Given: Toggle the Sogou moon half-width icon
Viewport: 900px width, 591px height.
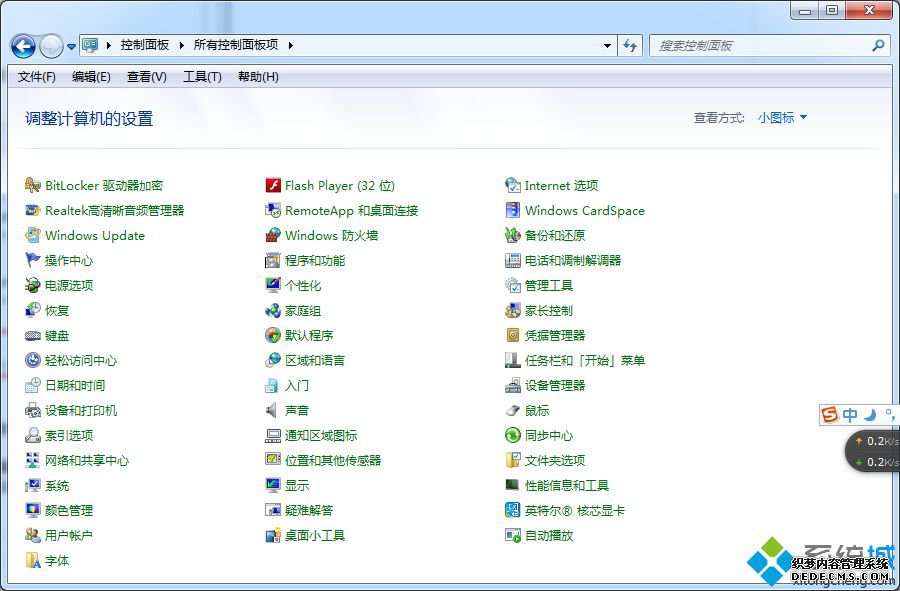Looking at the screenshot, I should (871, 414).
